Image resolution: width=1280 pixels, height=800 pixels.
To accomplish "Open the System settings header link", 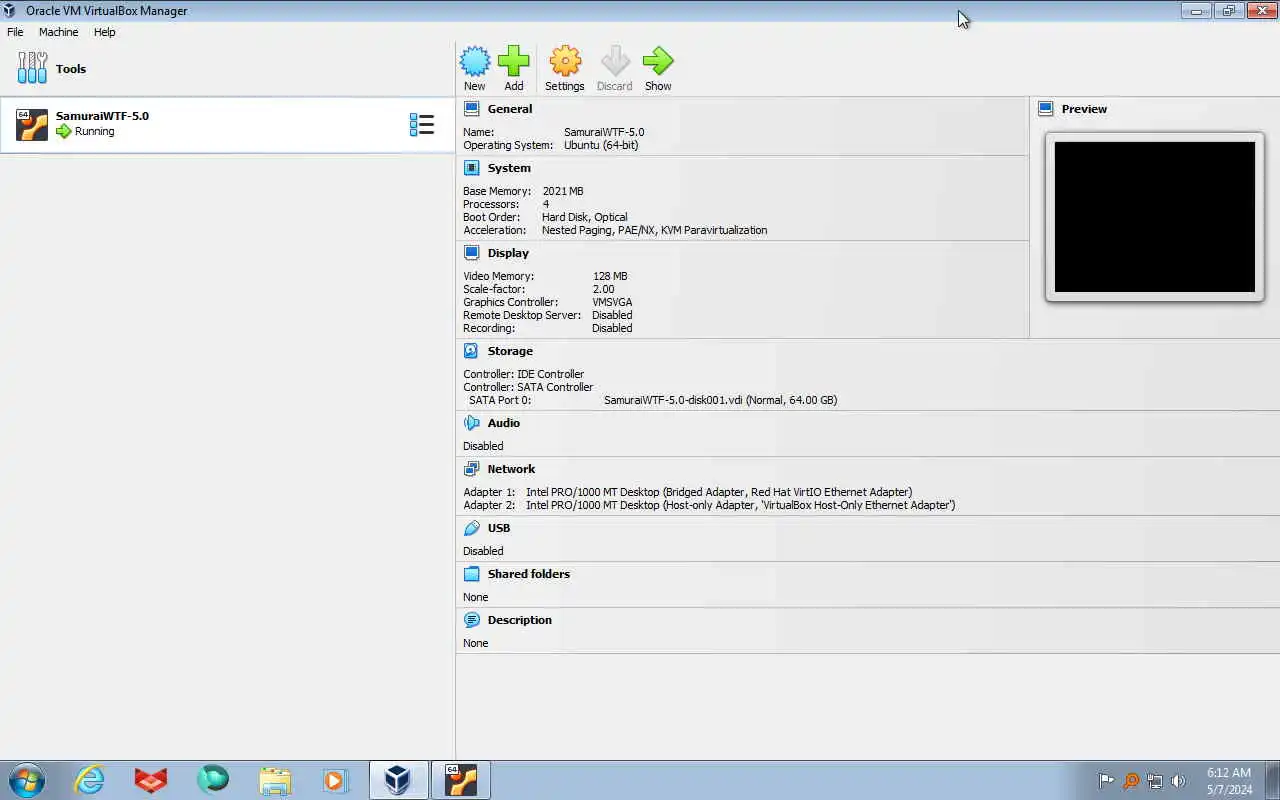I will [509, 168].
